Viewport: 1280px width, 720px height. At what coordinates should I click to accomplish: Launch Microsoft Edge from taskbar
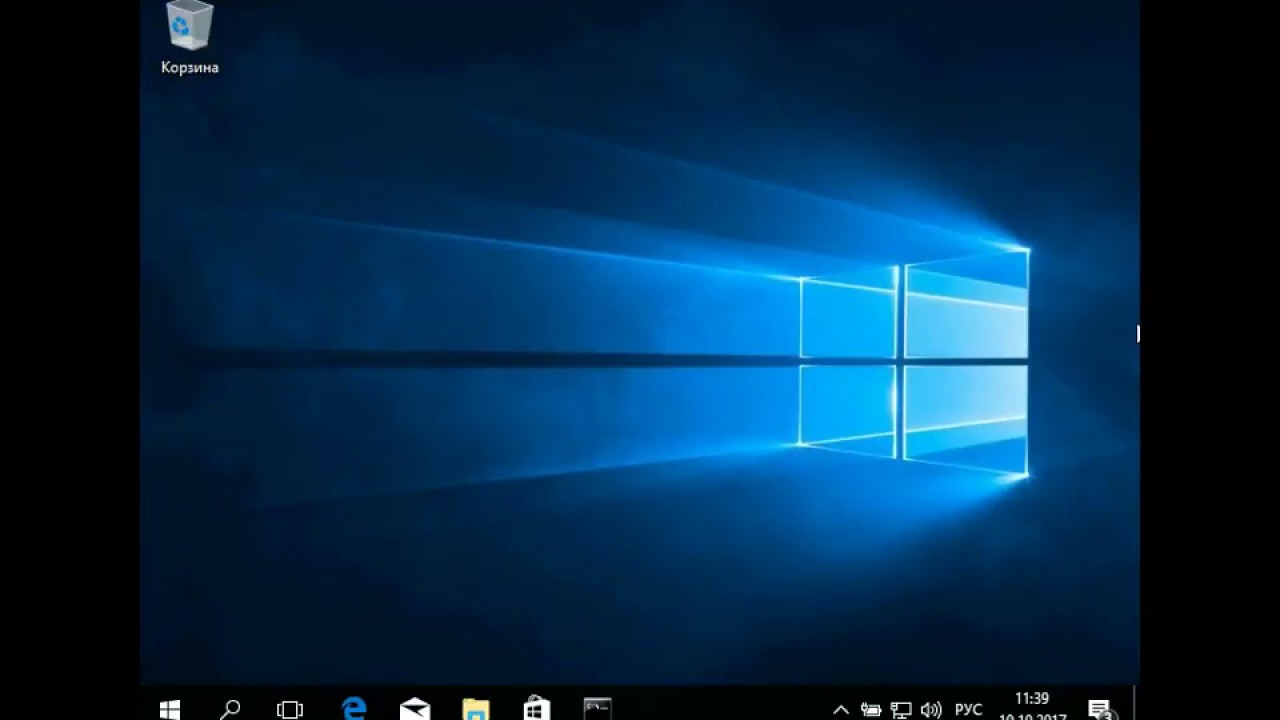point(354,709)
